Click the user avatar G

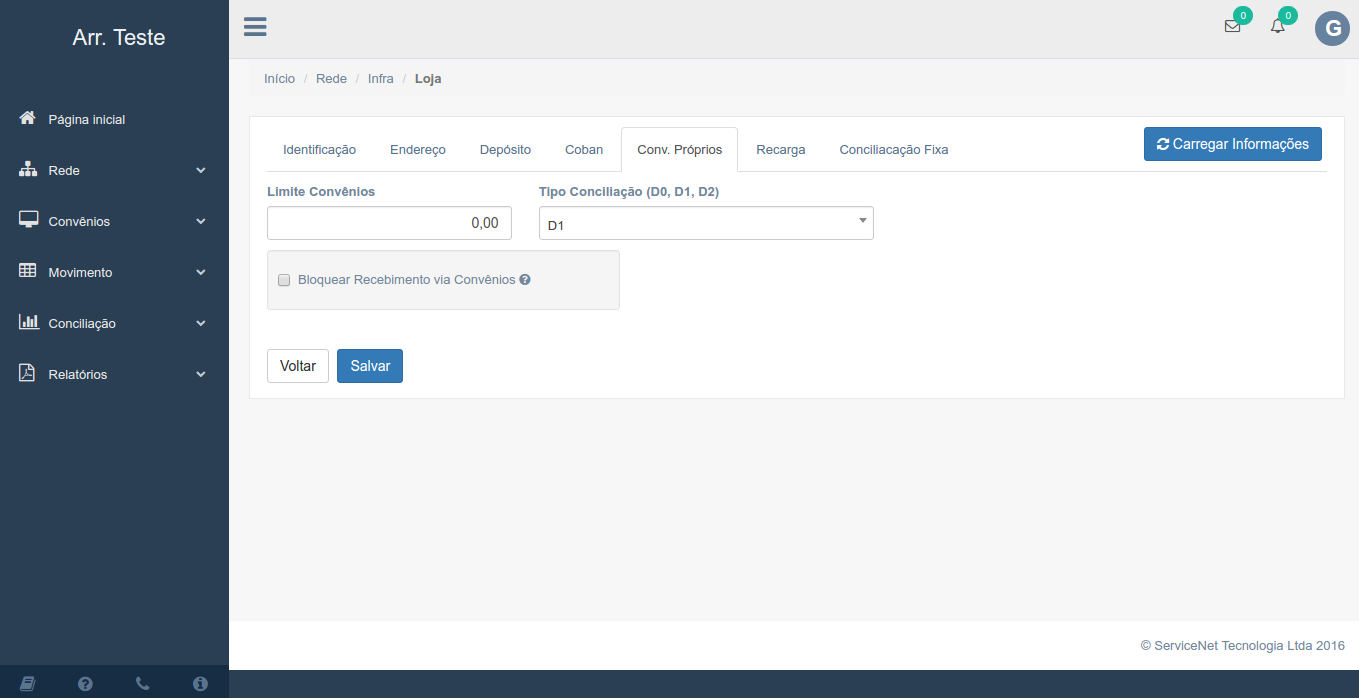coord(1331,30)
